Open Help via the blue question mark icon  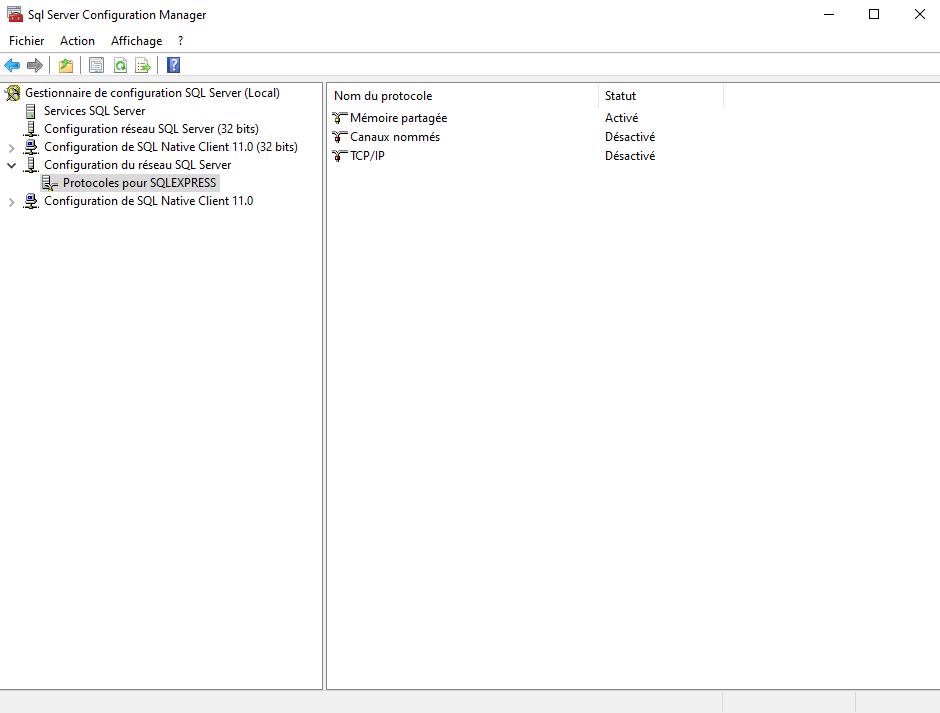pos(173,66)
